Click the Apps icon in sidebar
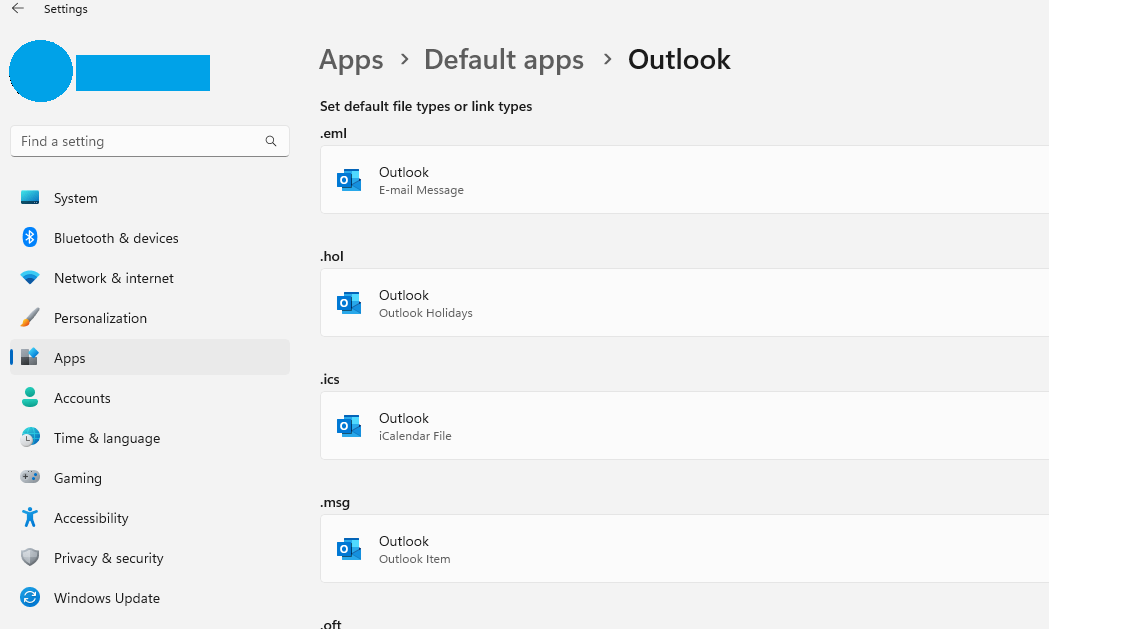 [x=30, y=357]
